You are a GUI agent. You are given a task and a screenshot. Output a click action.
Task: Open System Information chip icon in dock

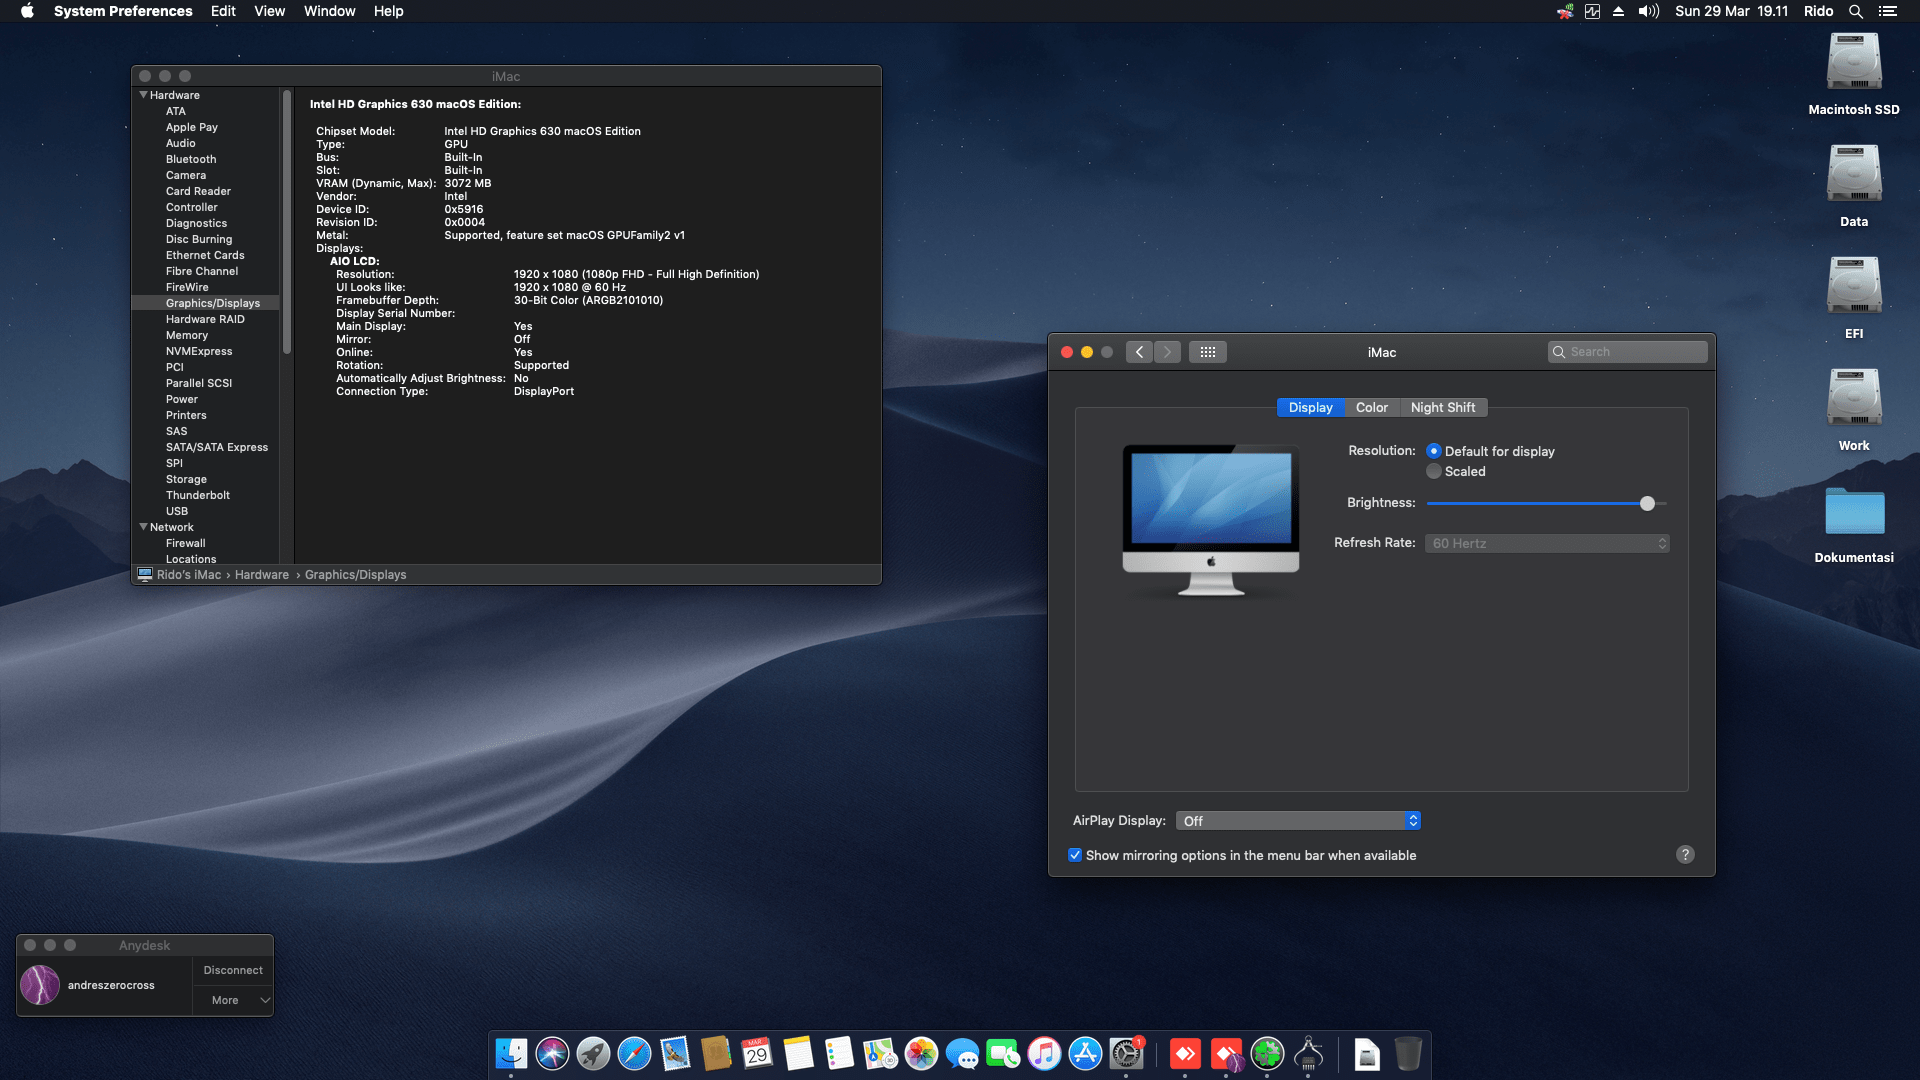click(x=1308, y=1053)
